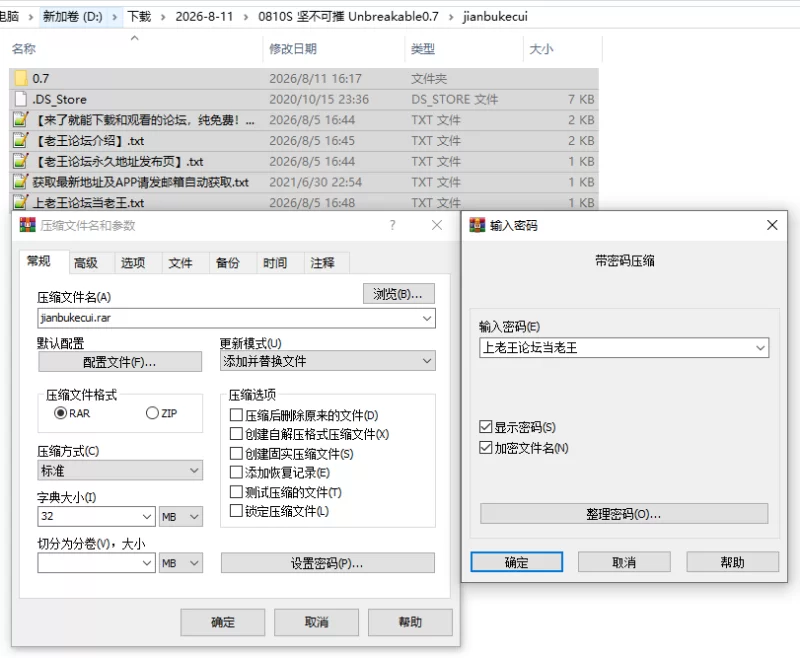The image size is (800, 658).
Task: Click the 【老王论坛介绍】.txt file icon
Action: (x=20, y=140)
